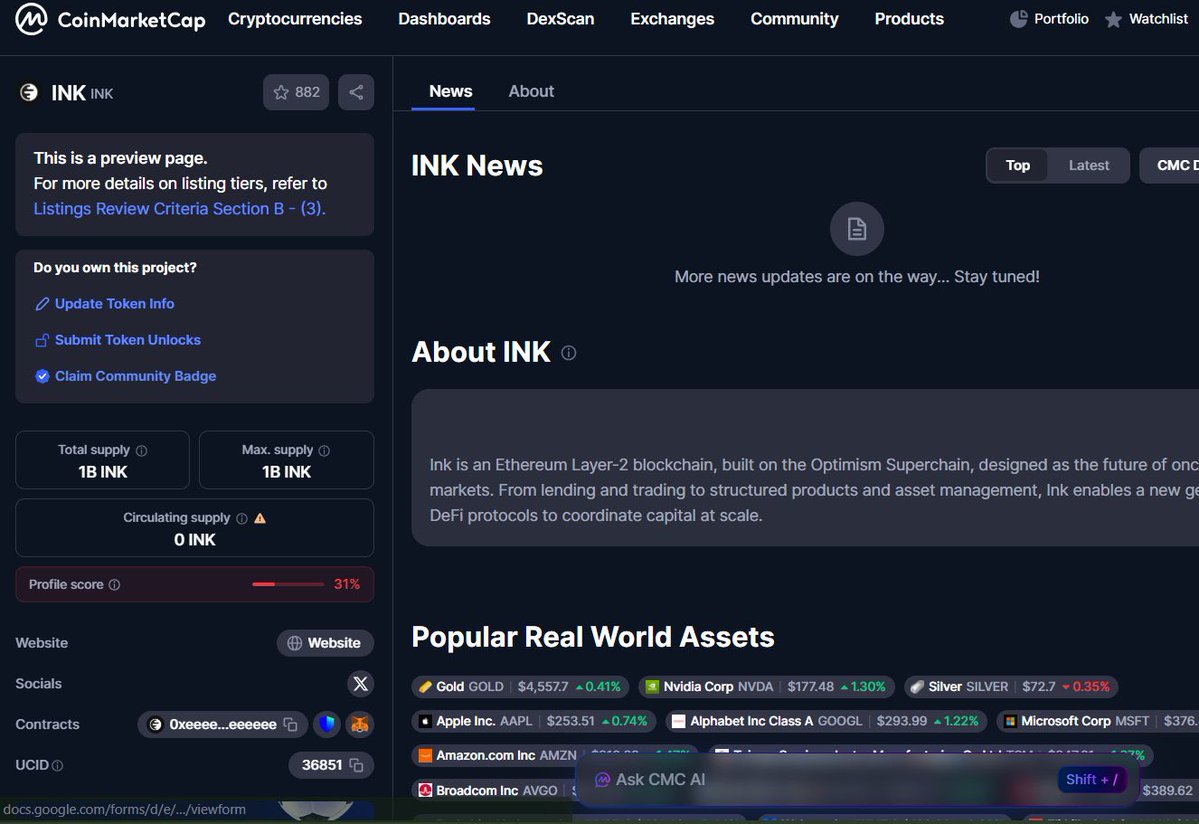
Task: Select the Latest news filter
Action: [x=1089, y=165]
